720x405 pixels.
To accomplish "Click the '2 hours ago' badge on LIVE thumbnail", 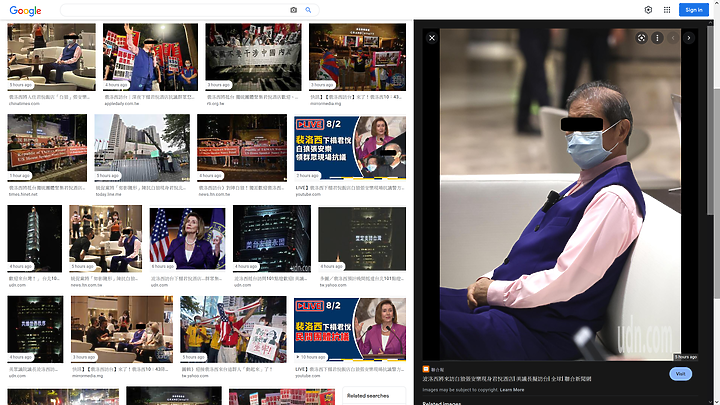I will pyautogui.click(x=308, y=175).
